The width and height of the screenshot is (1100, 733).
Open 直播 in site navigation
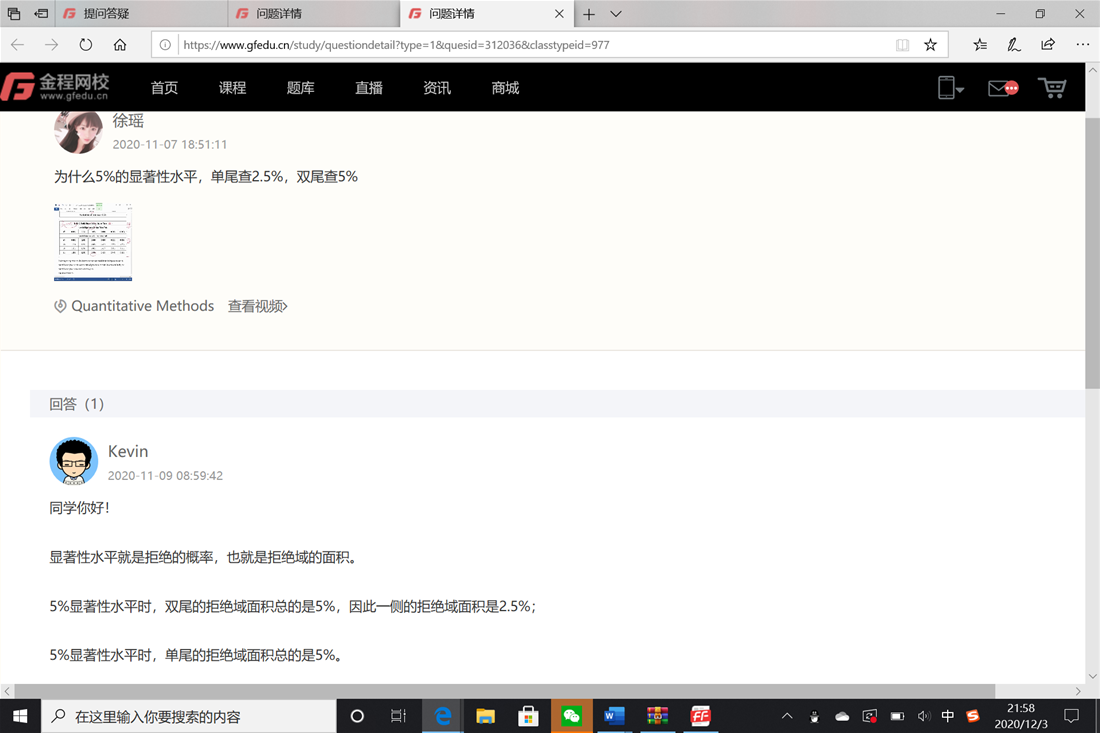369,88
